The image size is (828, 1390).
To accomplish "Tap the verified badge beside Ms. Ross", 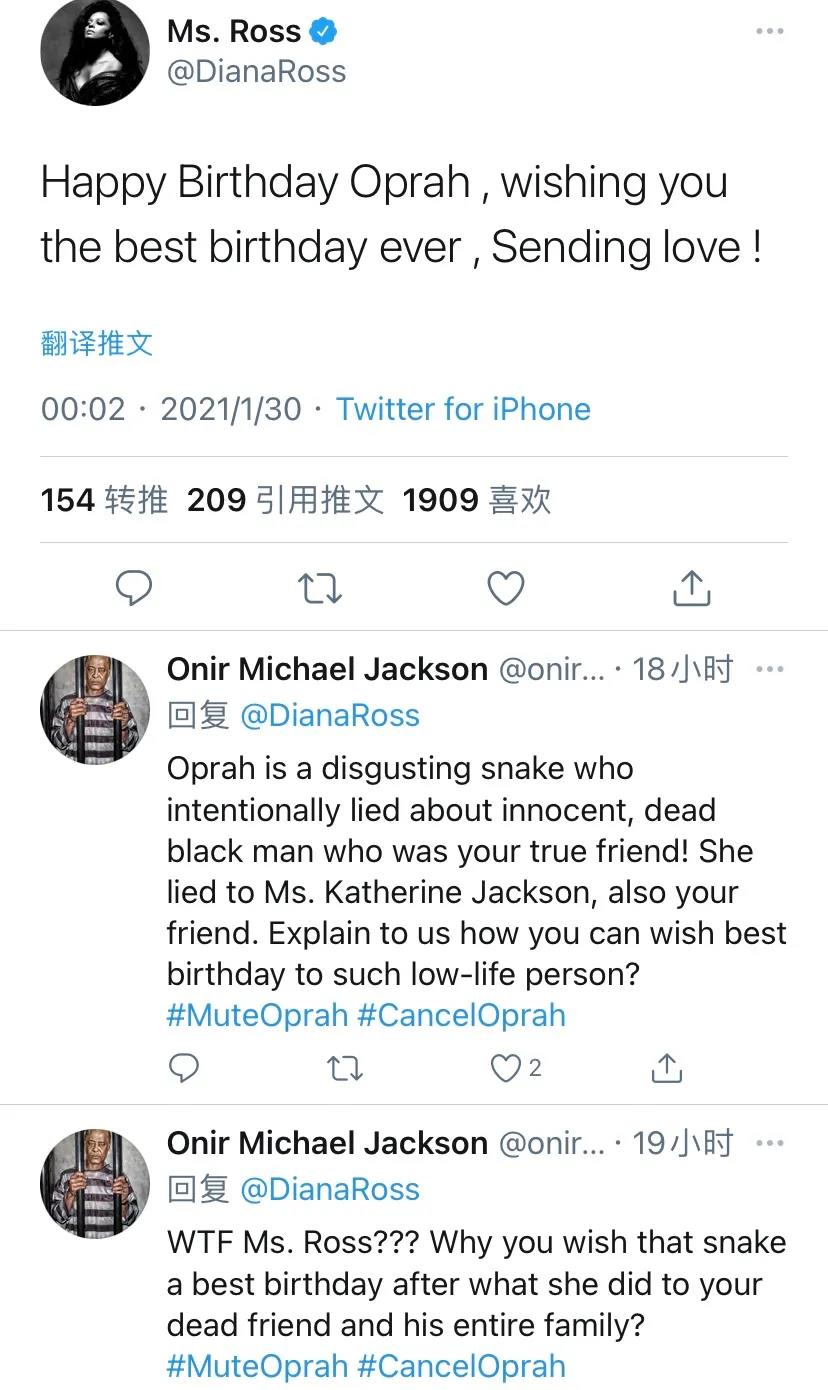I will pyautogui.click(x=323, y=32).
